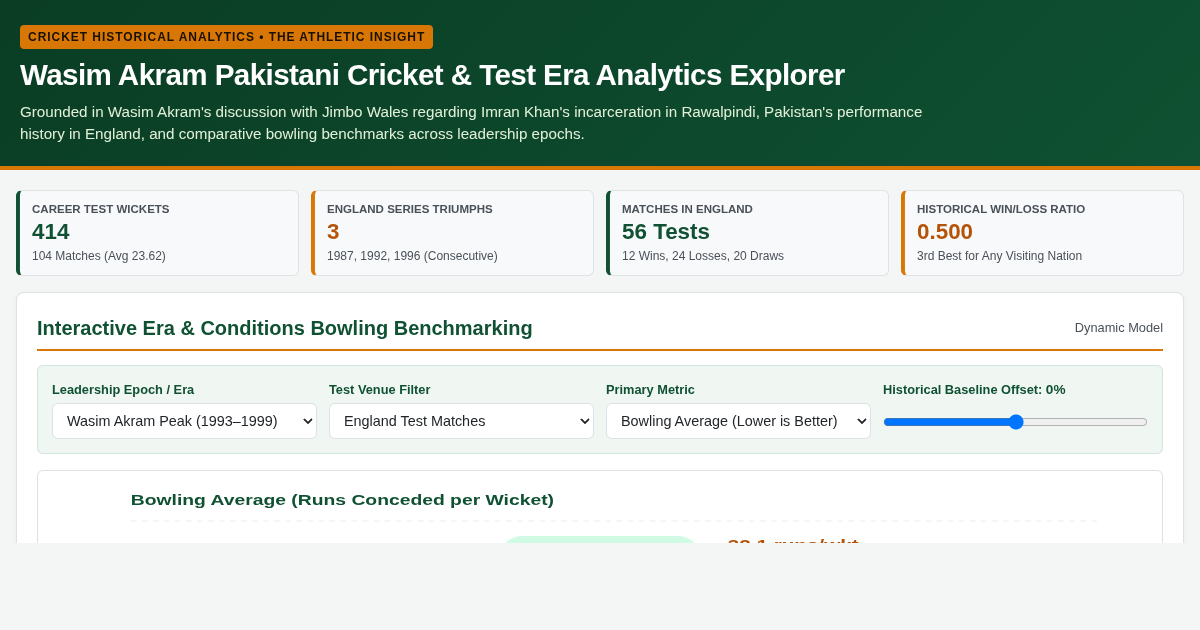1200x630 pixels.
Task: Click '12 Wins, 24 Losses, 20 Draws' text
Action: point(703,256)
